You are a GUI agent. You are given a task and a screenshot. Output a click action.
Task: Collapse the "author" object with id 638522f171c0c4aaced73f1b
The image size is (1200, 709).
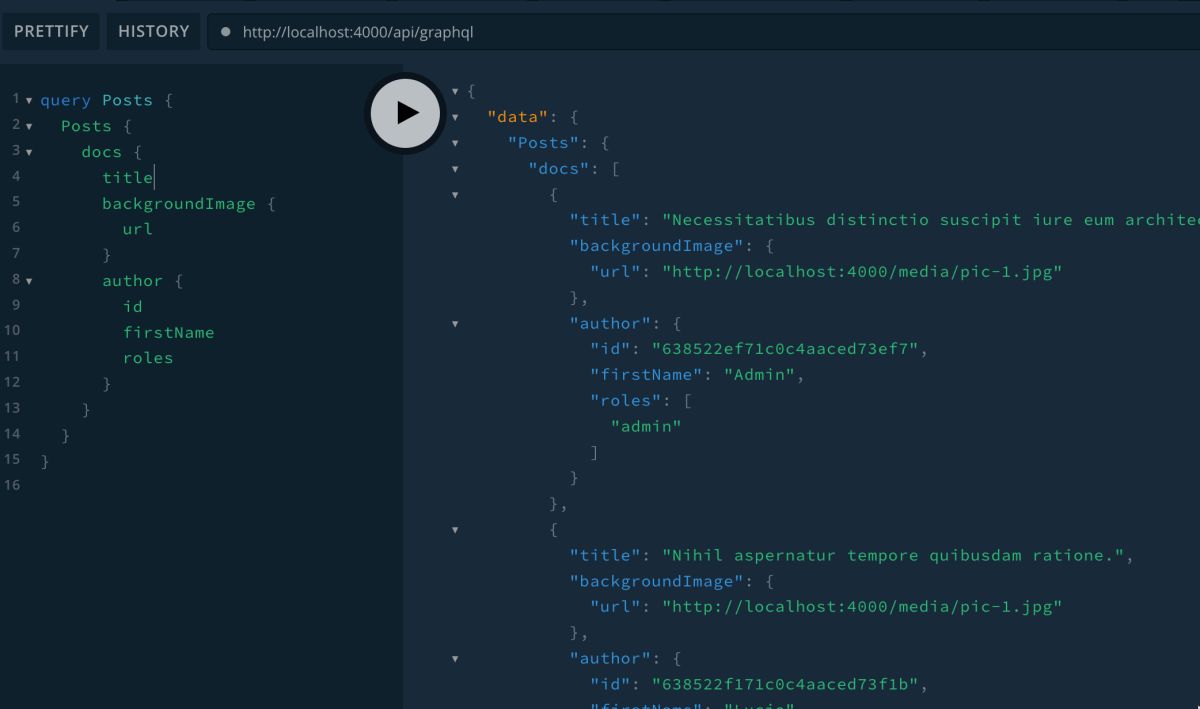click(x=456, y=659)
